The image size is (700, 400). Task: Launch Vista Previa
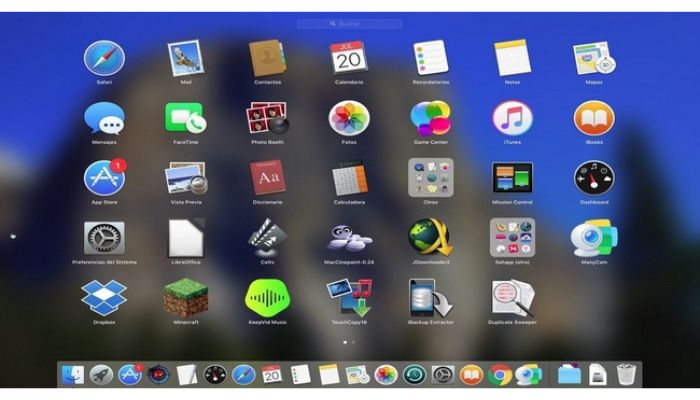[186, 178]
